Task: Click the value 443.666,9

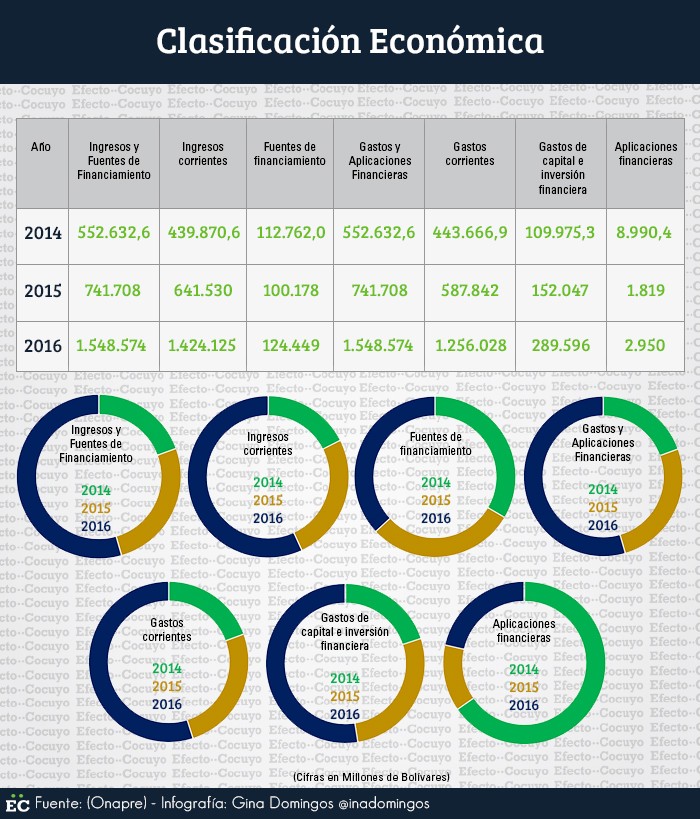Action: coord(470,232)
